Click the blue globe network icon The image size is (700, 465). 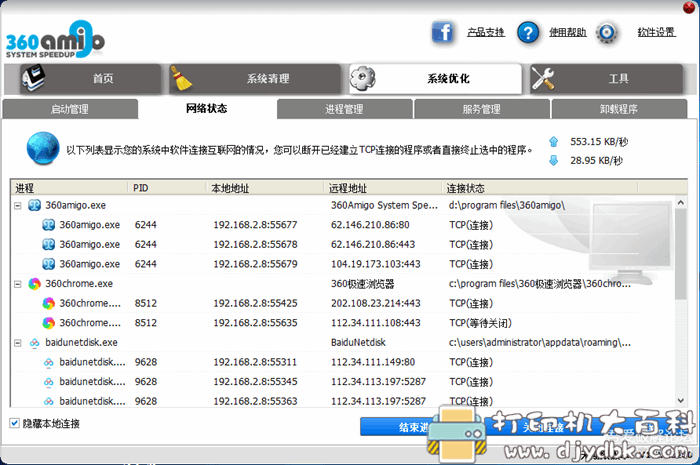(43, 148)
